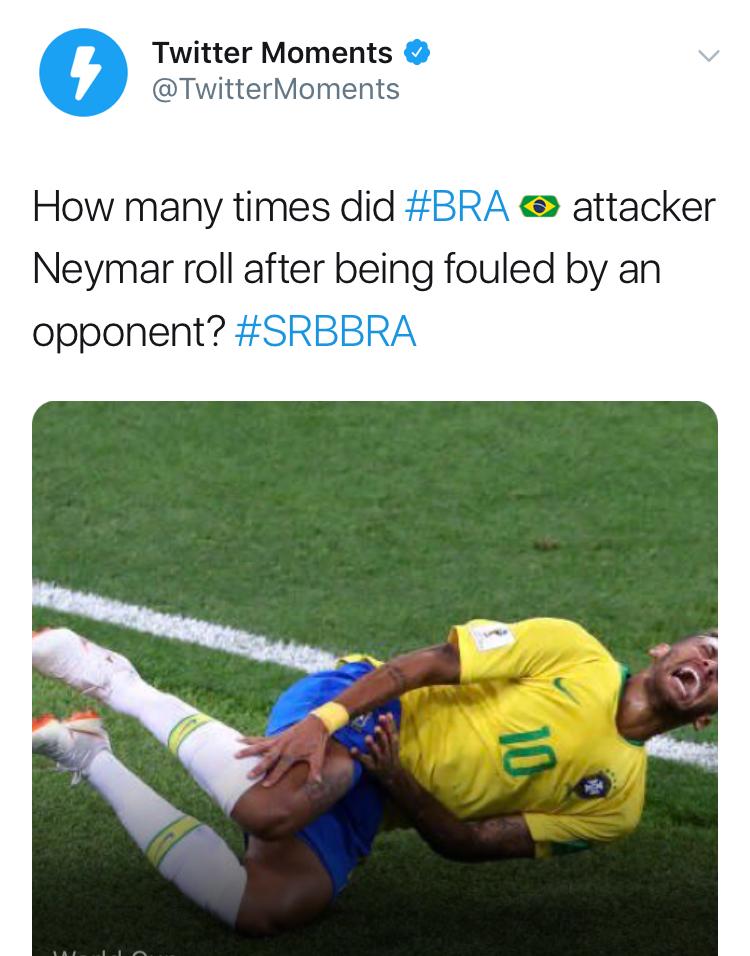Click the CBF crest on the jersey
750x956 pixels.
coord(592,786)
